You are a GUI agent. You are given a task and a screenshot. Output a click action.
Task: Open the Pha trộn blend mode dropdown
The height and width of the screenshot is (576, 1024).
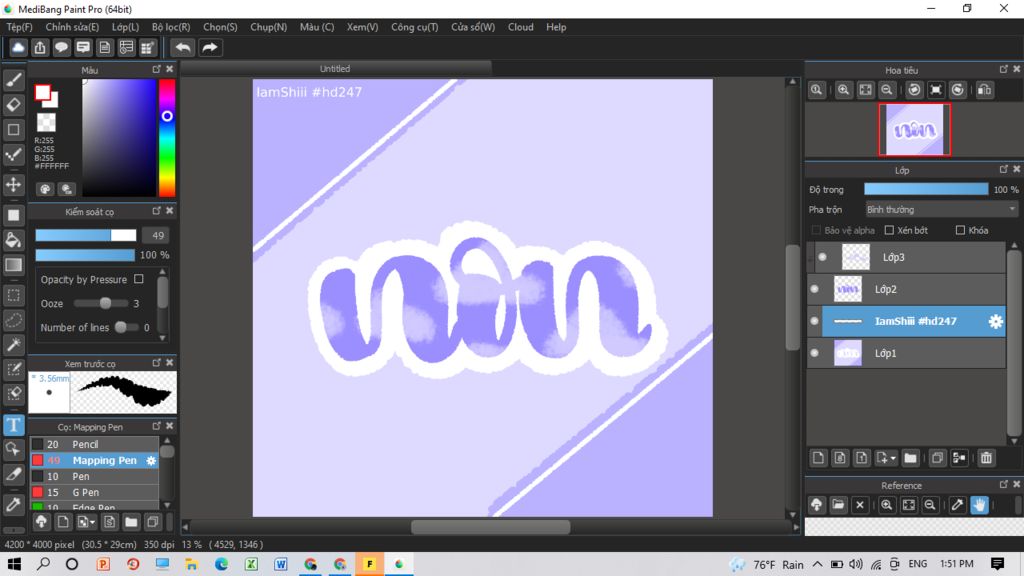point(941,210)
